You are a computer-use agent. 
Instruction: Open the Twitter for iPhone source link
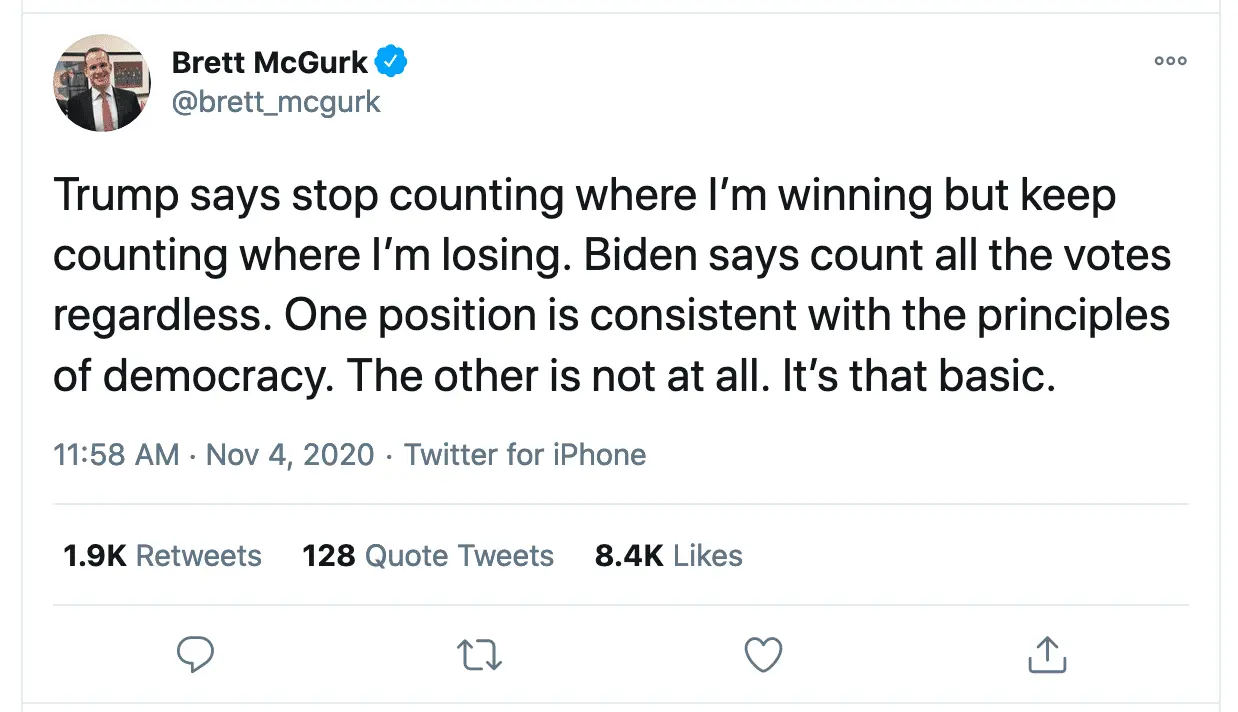(x=525, y=455)
